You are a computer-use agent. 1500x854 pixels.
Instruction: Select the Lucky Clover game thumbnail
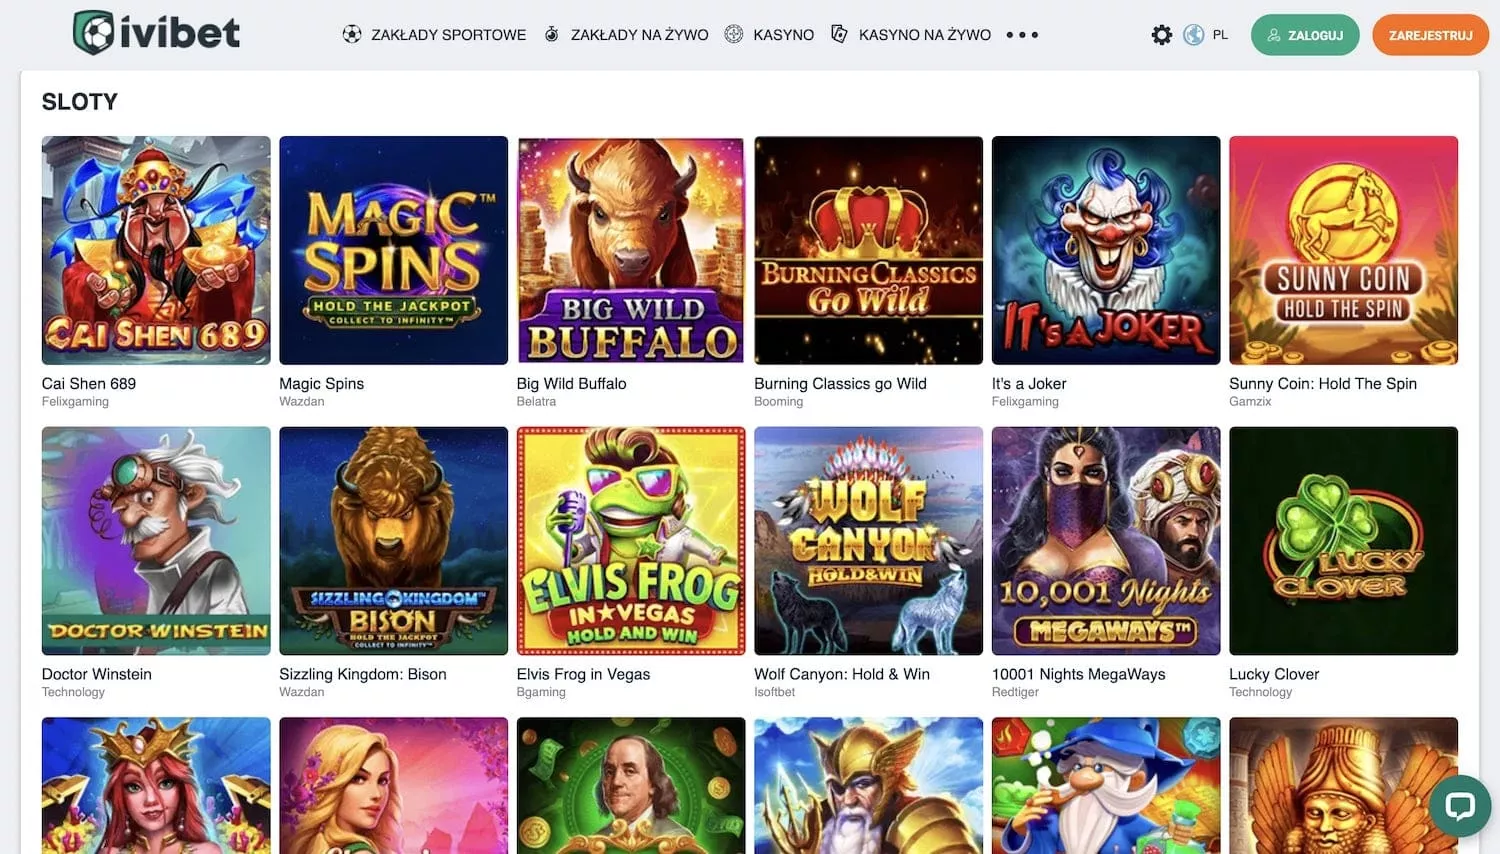click(x=1343, y=541)
